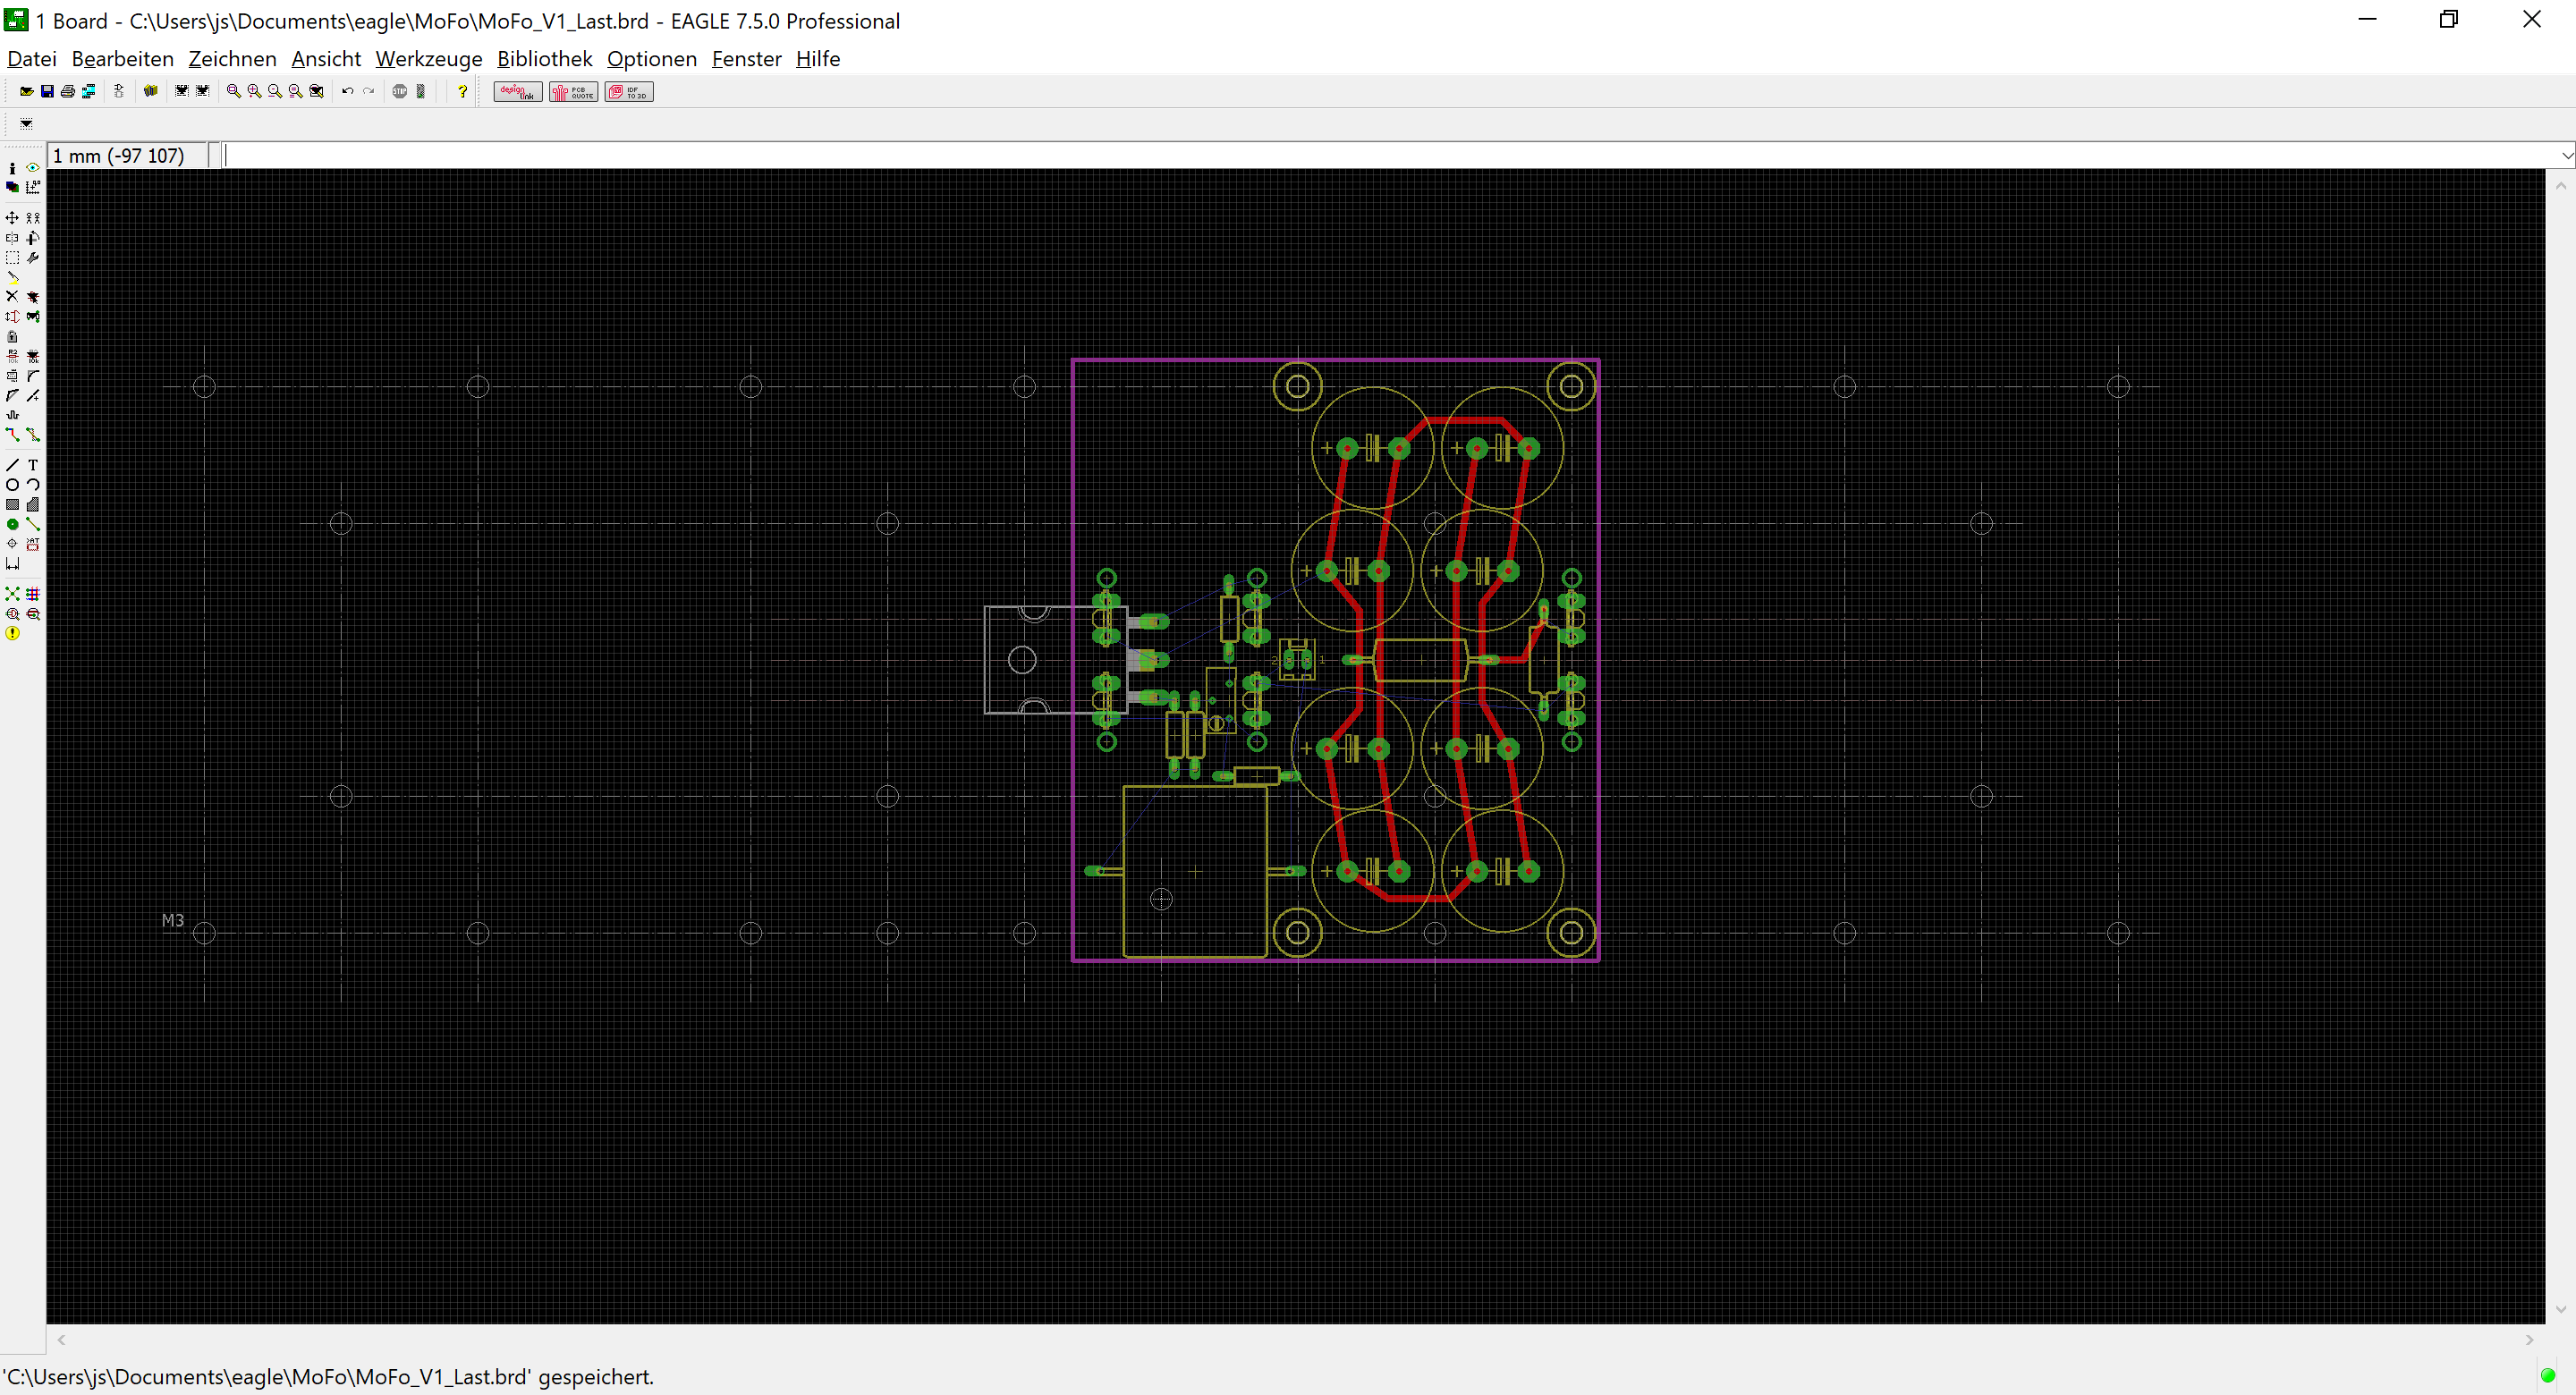The image size is (2576, 1395).
Task: Select the Hole tool
Action: tap(12, 544)
